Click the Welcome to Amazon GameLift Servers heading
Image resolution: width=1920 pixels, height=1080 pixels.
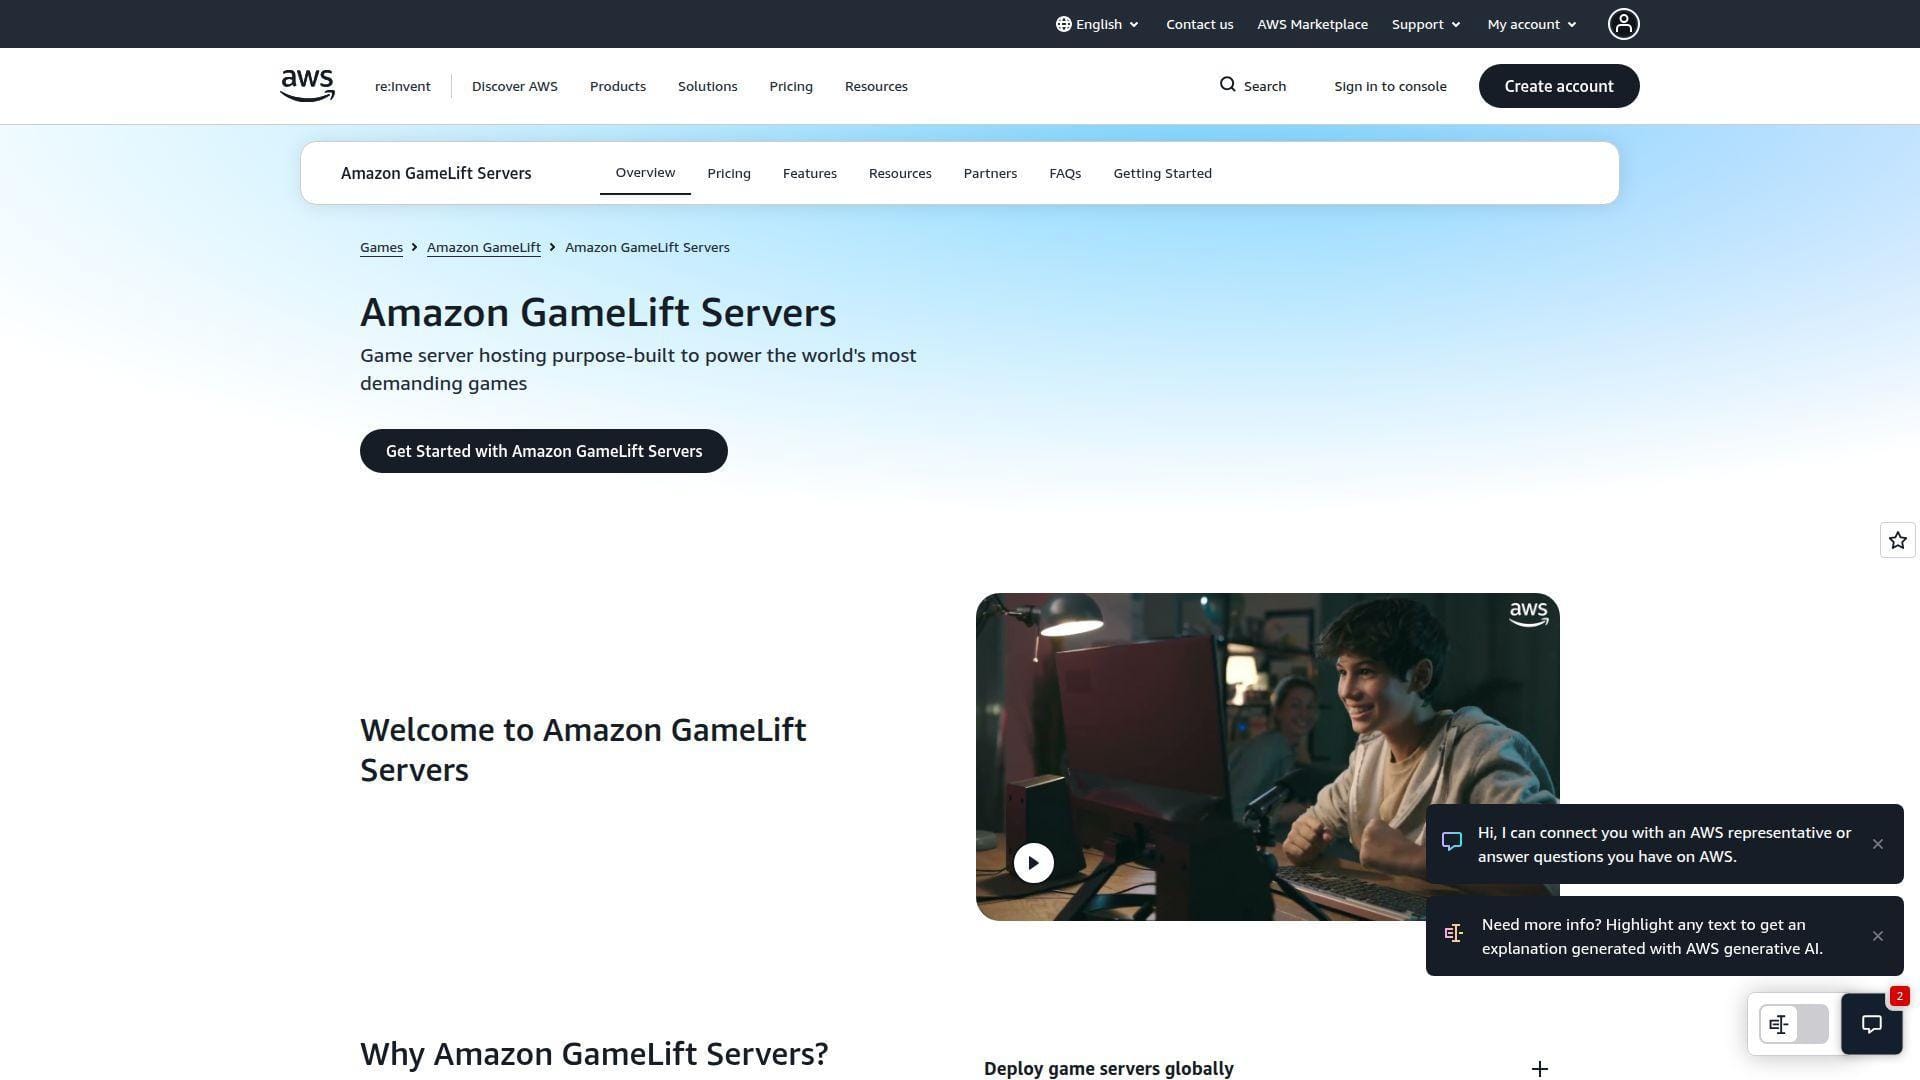point(583,750)
